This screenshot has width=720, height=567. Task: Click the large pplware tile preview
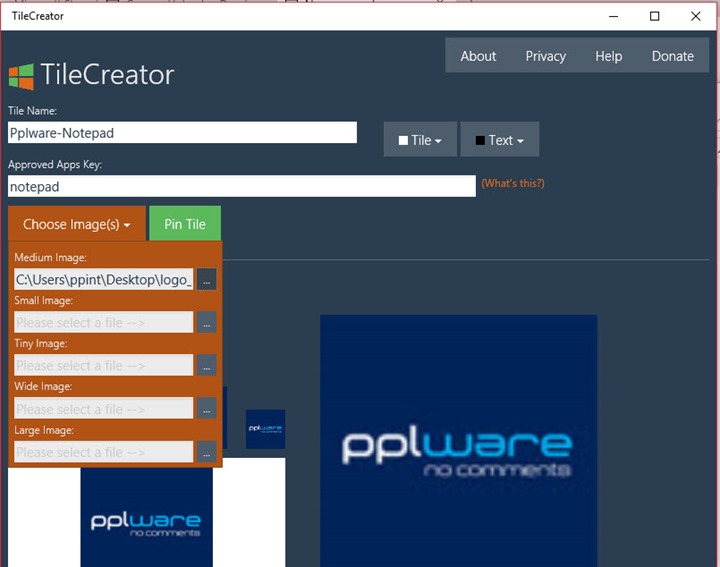tap(458, 441)
